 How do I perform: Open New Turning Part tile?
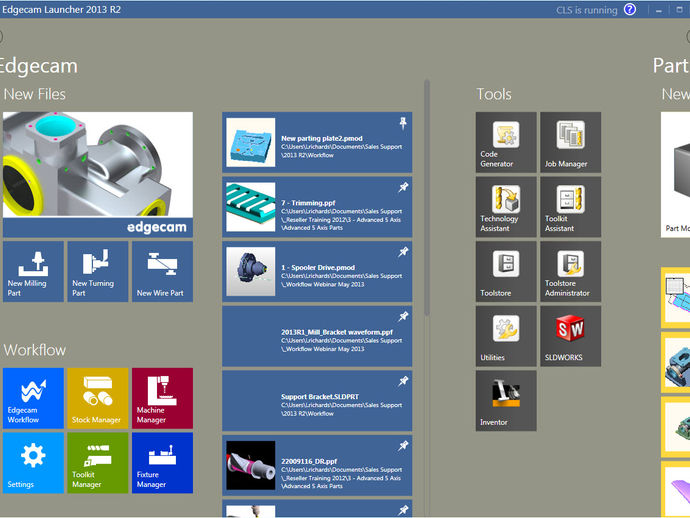point(98,271)
